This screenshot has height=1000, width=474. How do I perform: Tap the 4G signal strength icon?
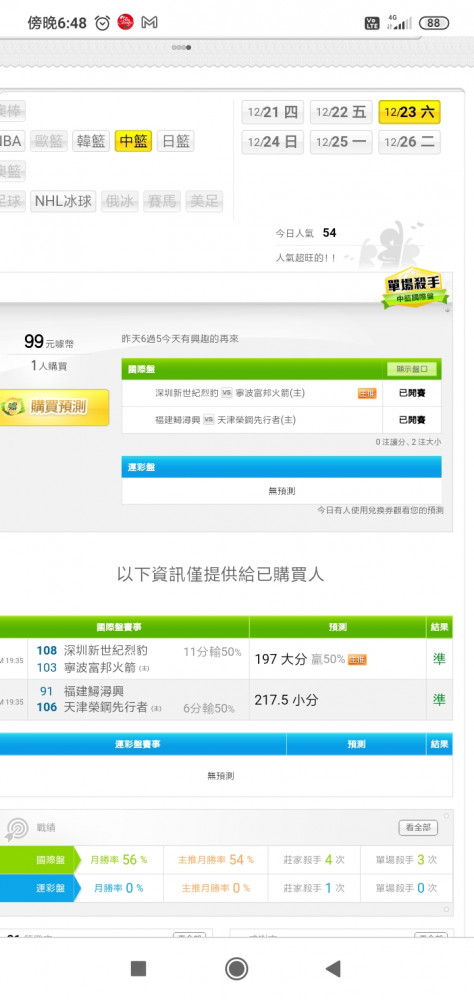(399, 22)
